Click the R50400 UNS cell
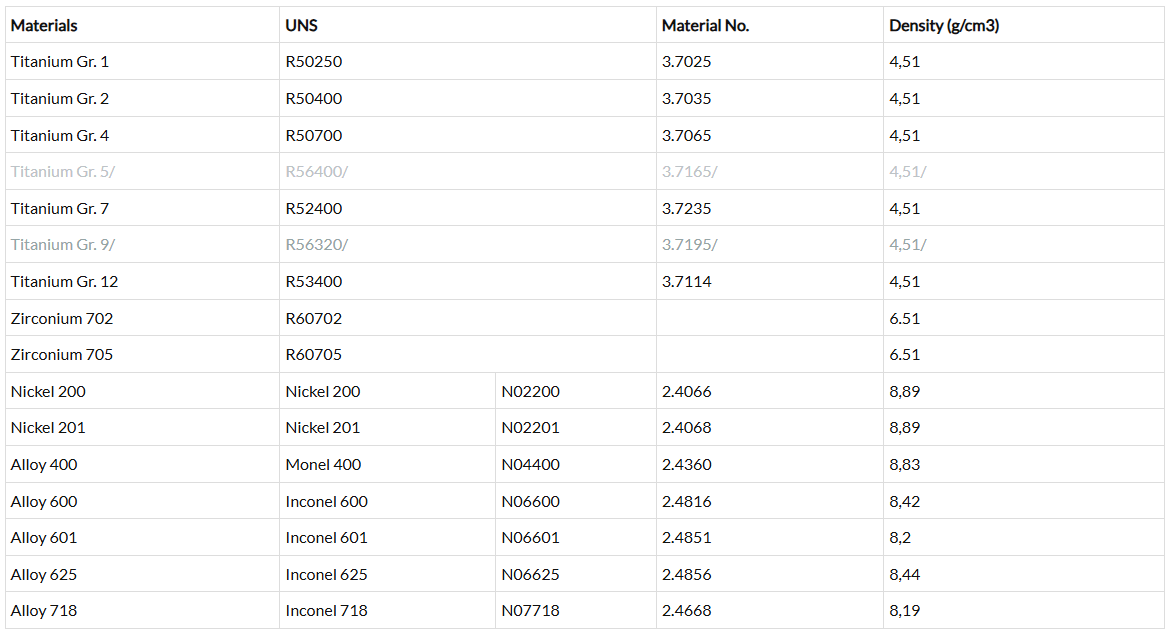 click(x=314, y=99)
